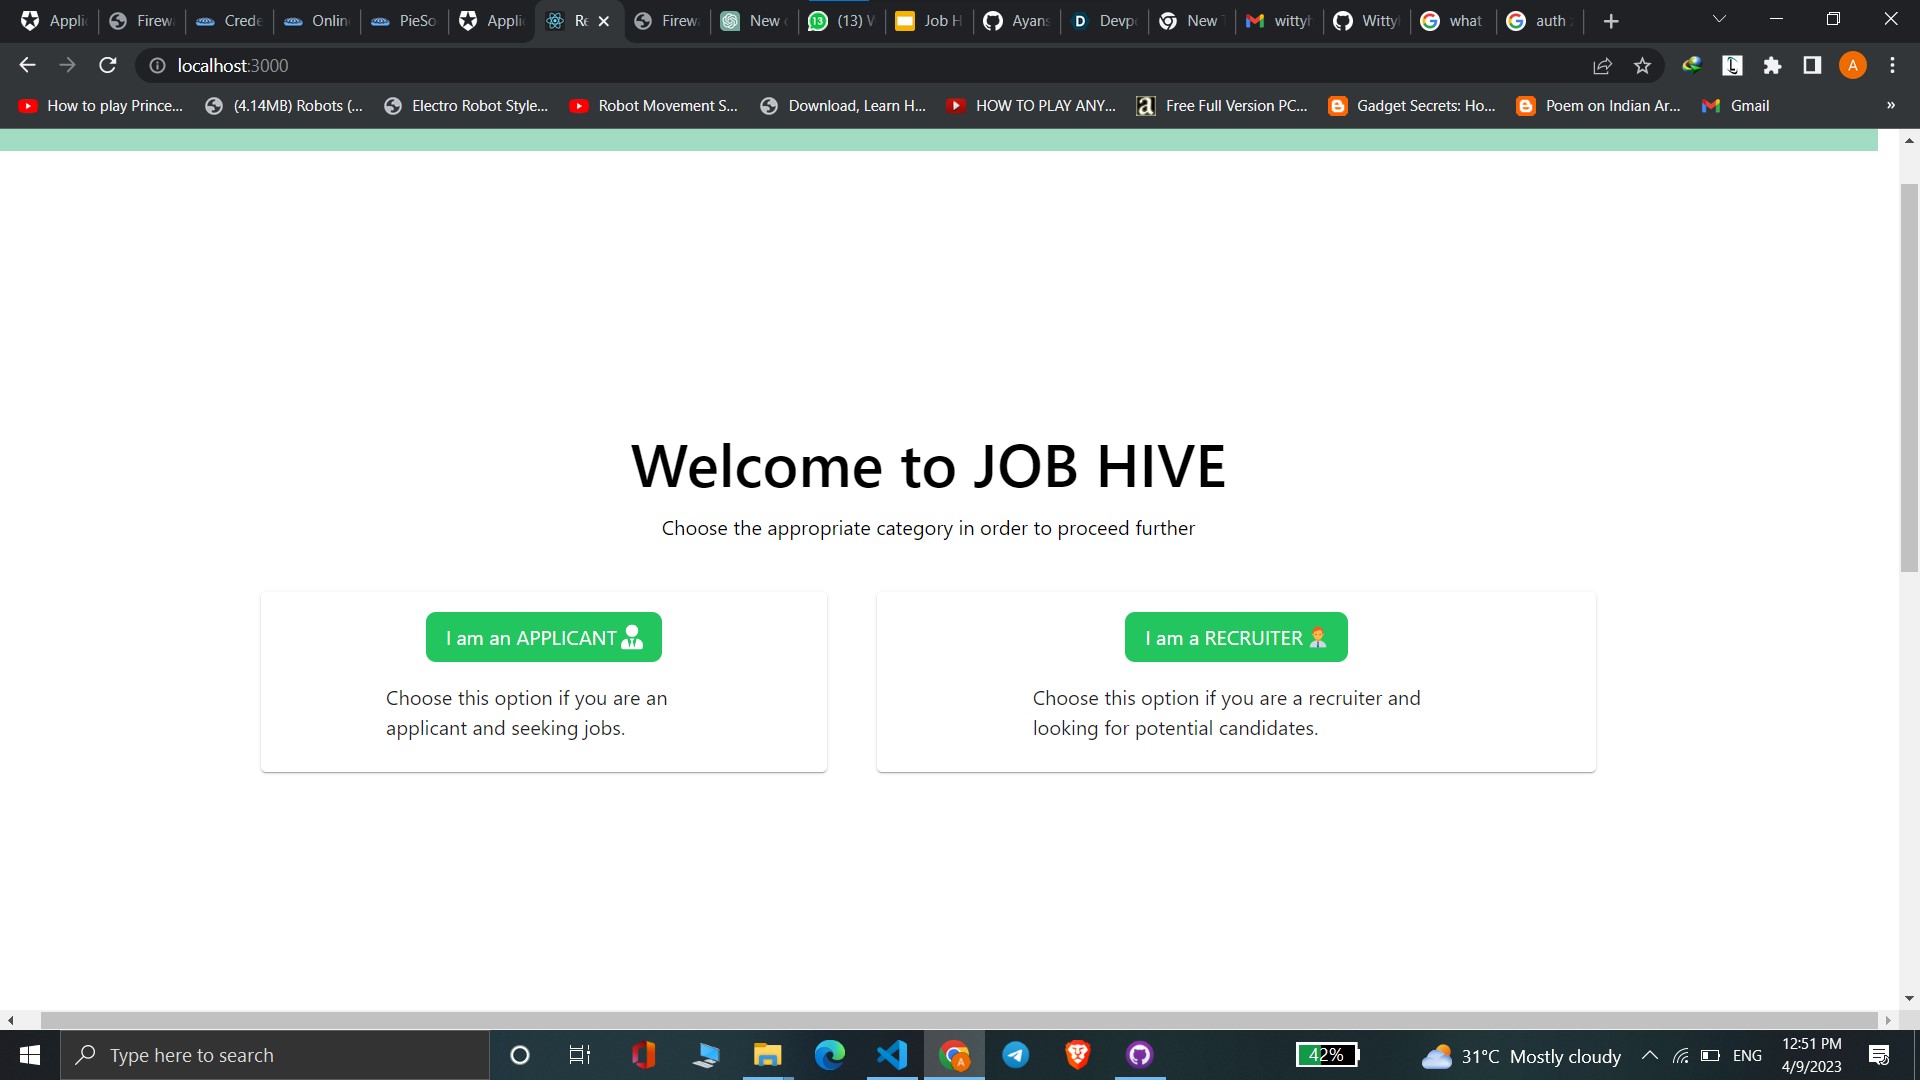Open Chrome three-dot menu
1920x1080 pixels.
(1892, 65)
